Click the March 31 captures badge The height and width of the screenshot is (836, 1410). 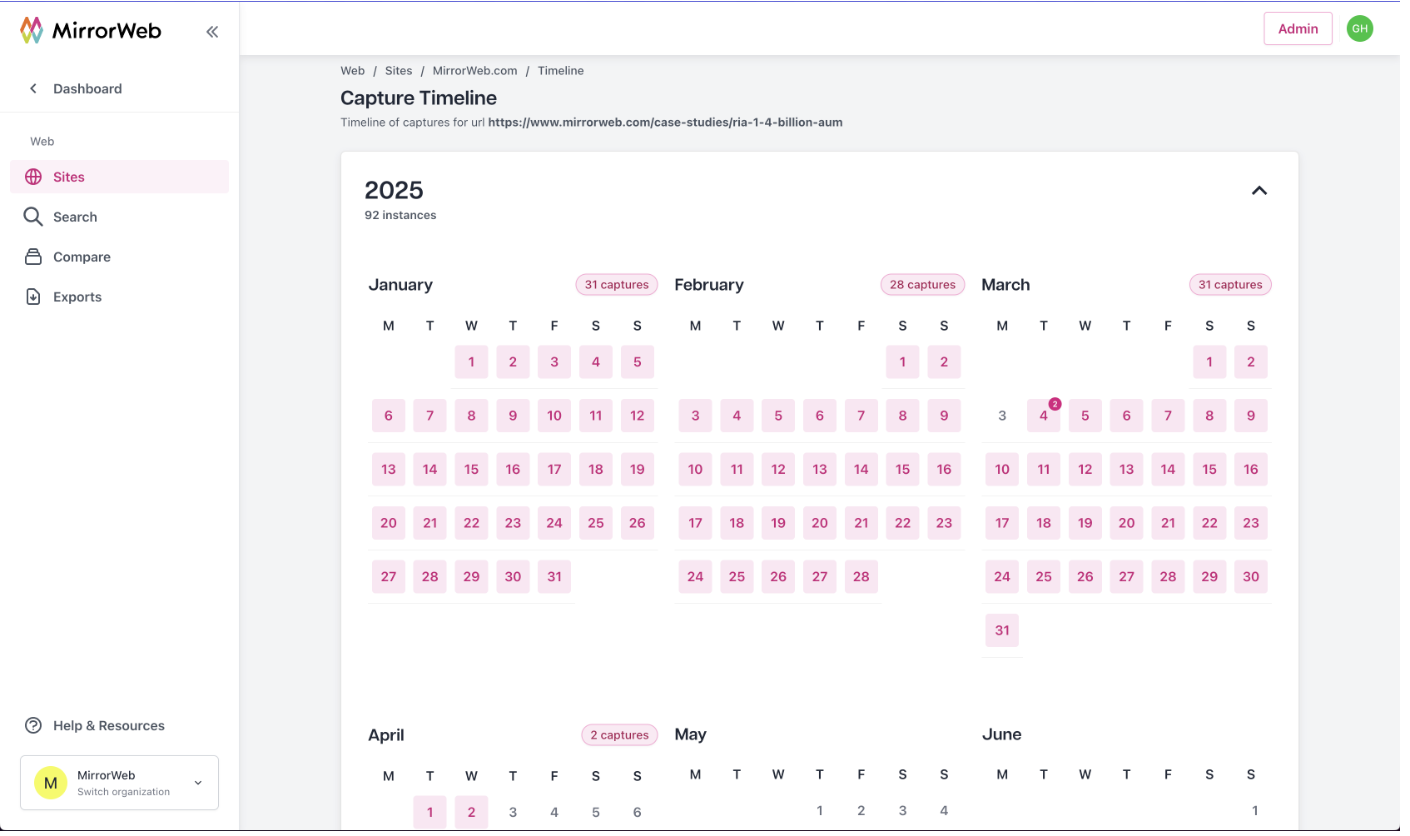pos(1230,285)
